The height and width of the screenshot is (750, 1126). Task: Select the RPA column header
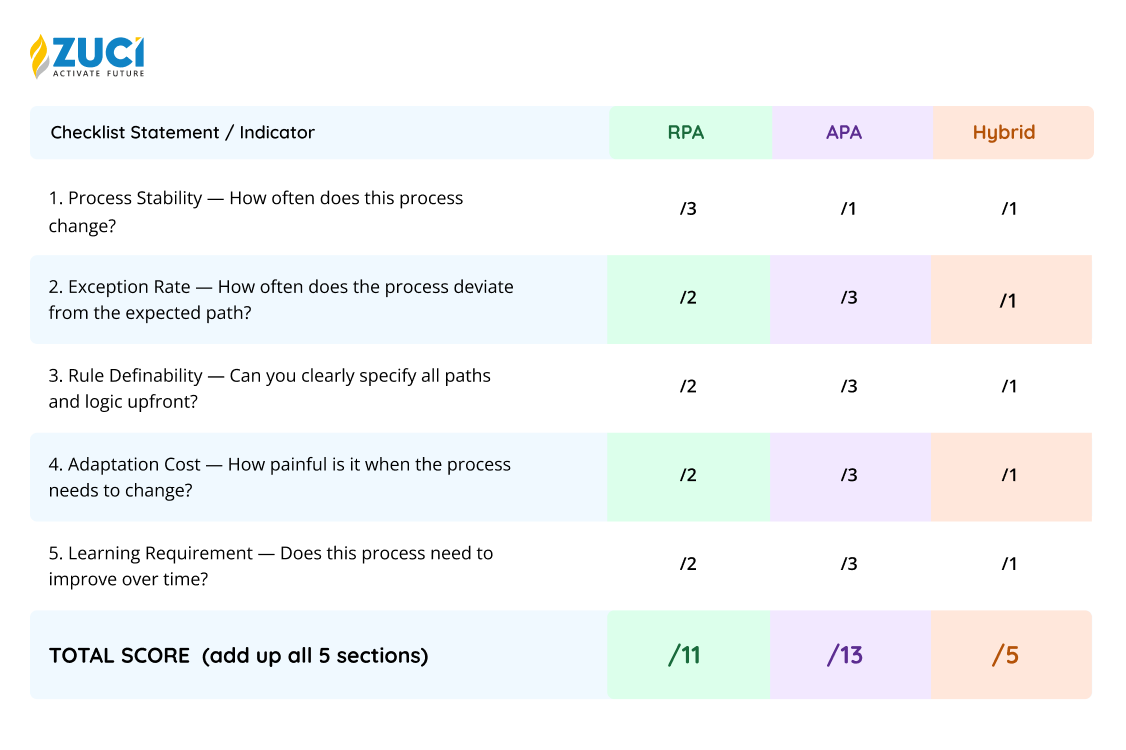coord(686,132)
